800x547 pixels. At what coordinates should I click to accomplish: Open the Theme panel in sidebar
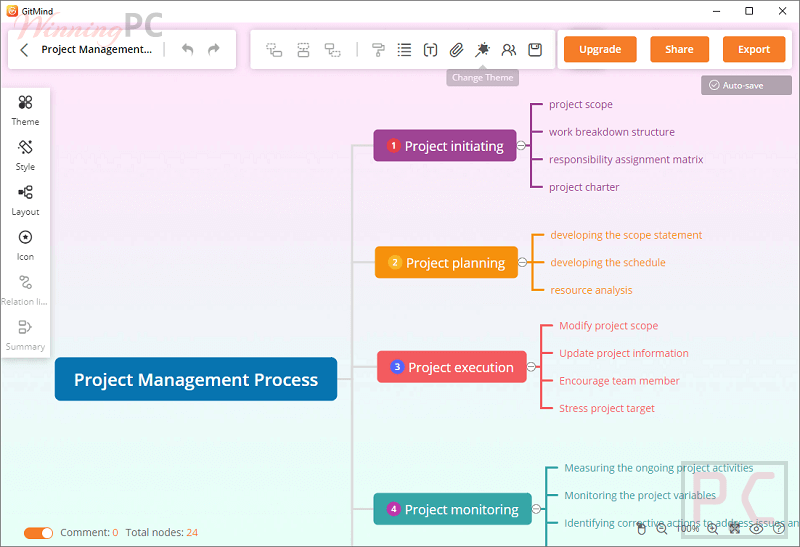[x=25, y=109]
